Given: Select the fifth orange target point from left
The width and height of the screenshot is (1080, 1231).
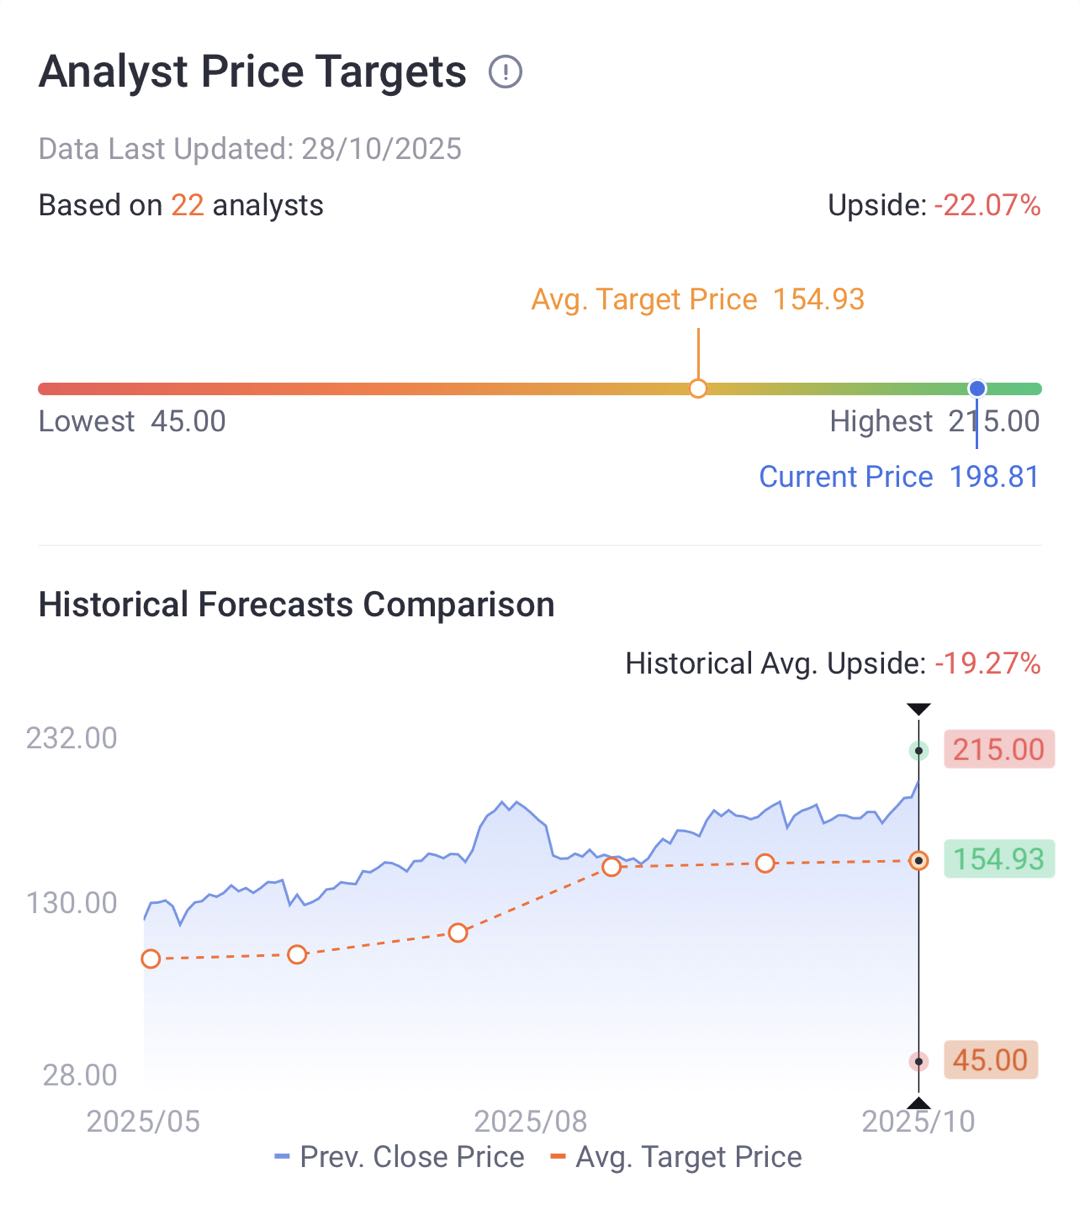Looking at the screenshot, I should pos(765,863).
